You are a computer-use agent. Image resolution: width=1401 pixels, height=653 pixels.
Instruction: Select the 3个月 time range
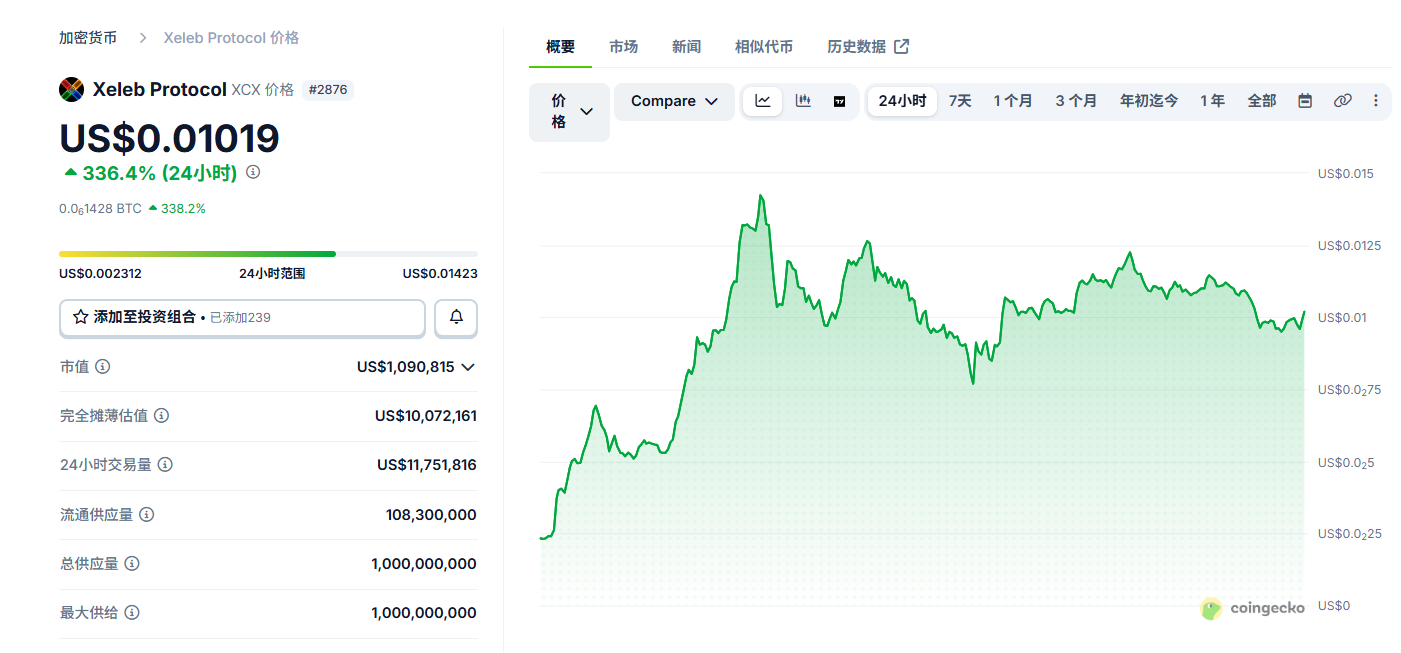[1076, 101]
